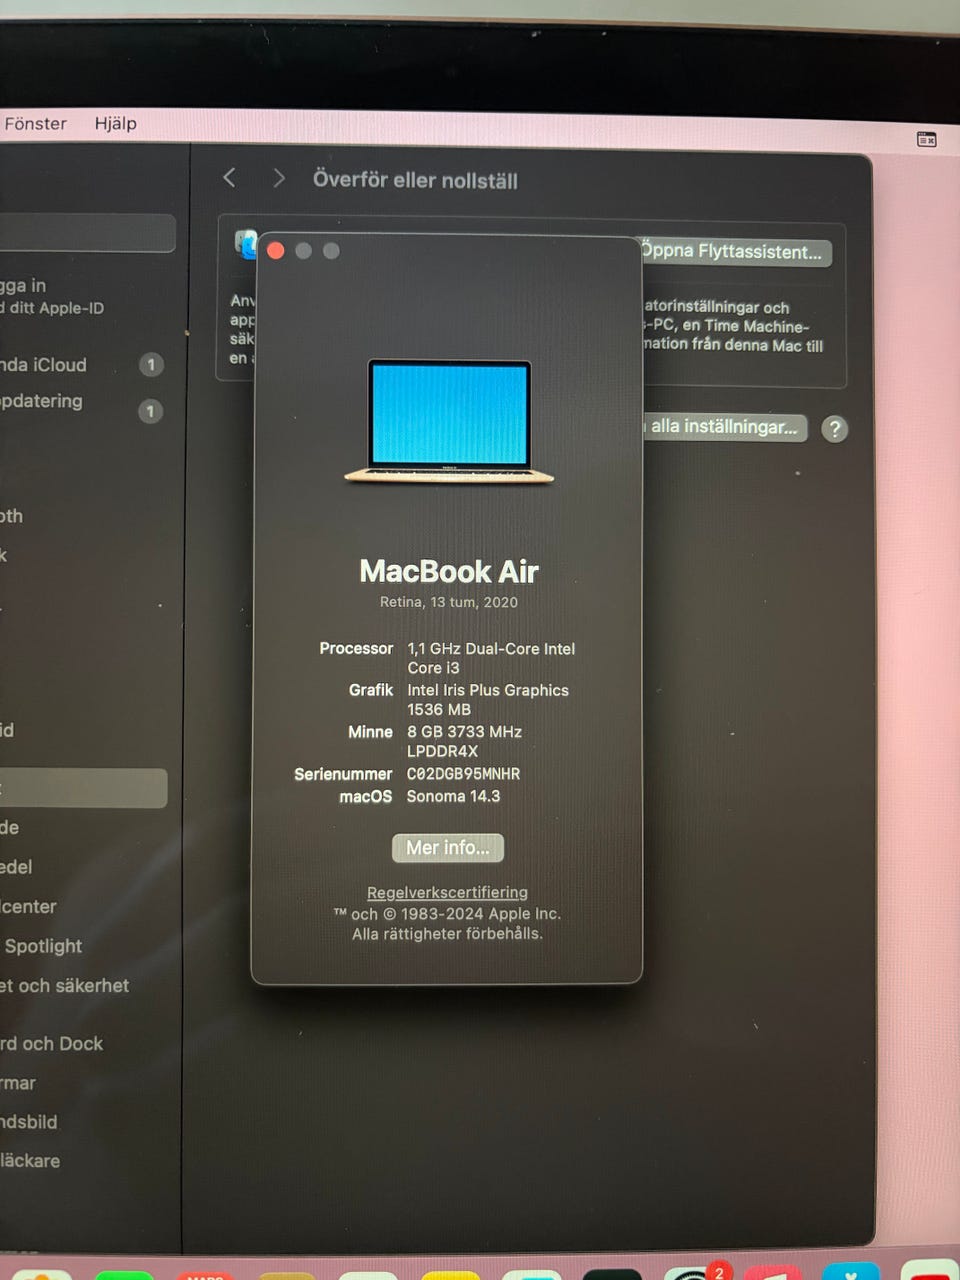Click the Migration Assistant icon behind the dialog
The image size is (960, 1280).
tap(244, 243)
